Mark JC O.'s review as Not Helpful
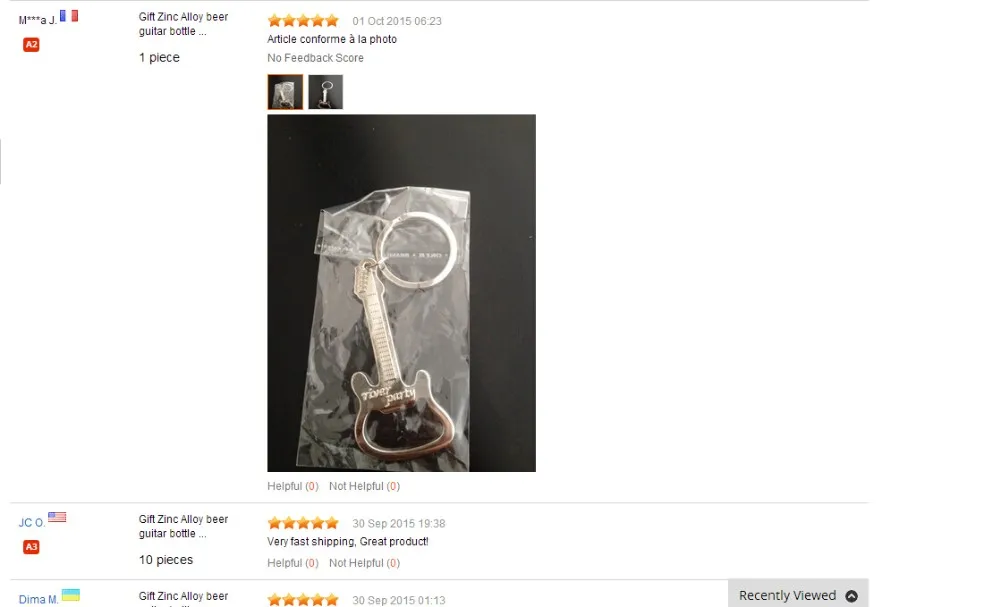This screenshot has width=1000, height=607. pos(364,564)
